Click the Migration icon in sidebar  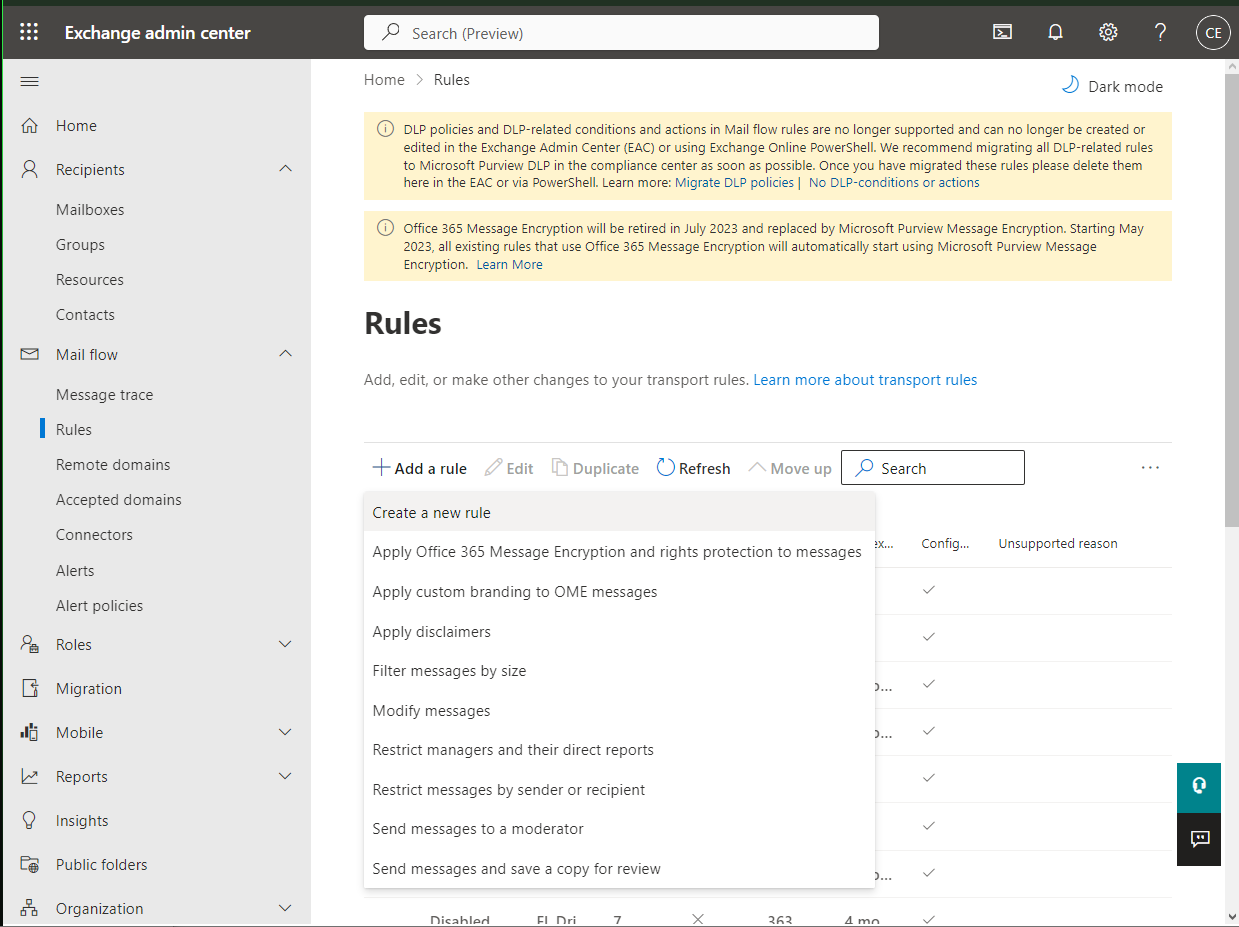(30, 688)
